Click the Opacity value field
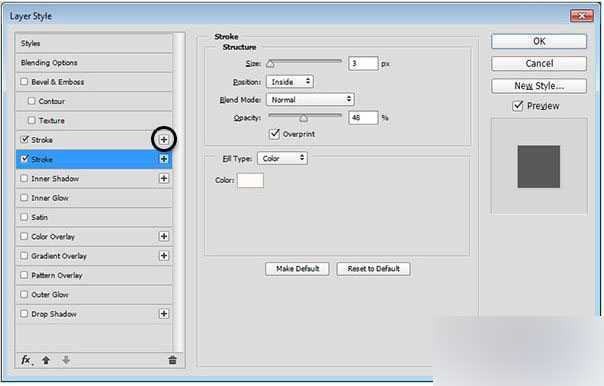This screenshot has width=604, height=386. (363, 117)
